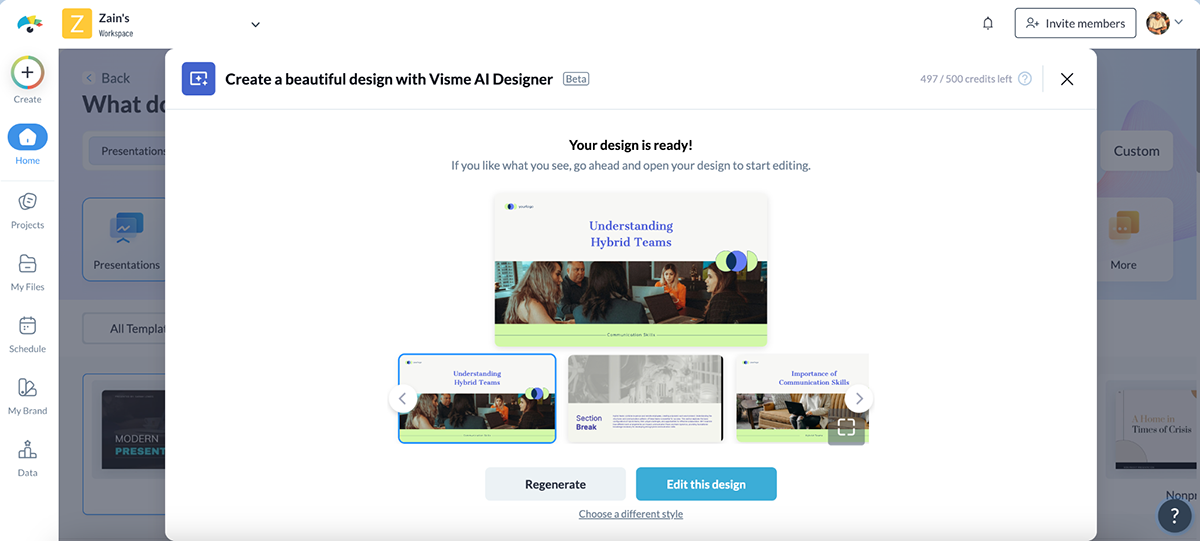Open Schedule in the sidebar
The width and height of the screenshot is (1200, 541).
tap(27, 334)
